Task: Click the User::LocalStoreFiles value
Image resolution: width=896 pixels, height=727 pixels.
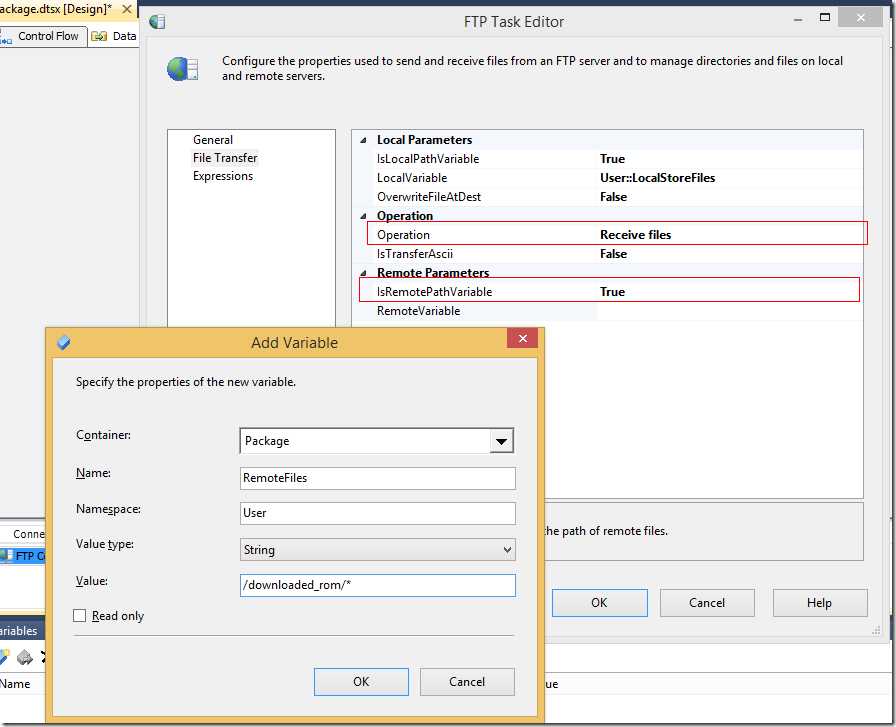Action: coord(657,178)
